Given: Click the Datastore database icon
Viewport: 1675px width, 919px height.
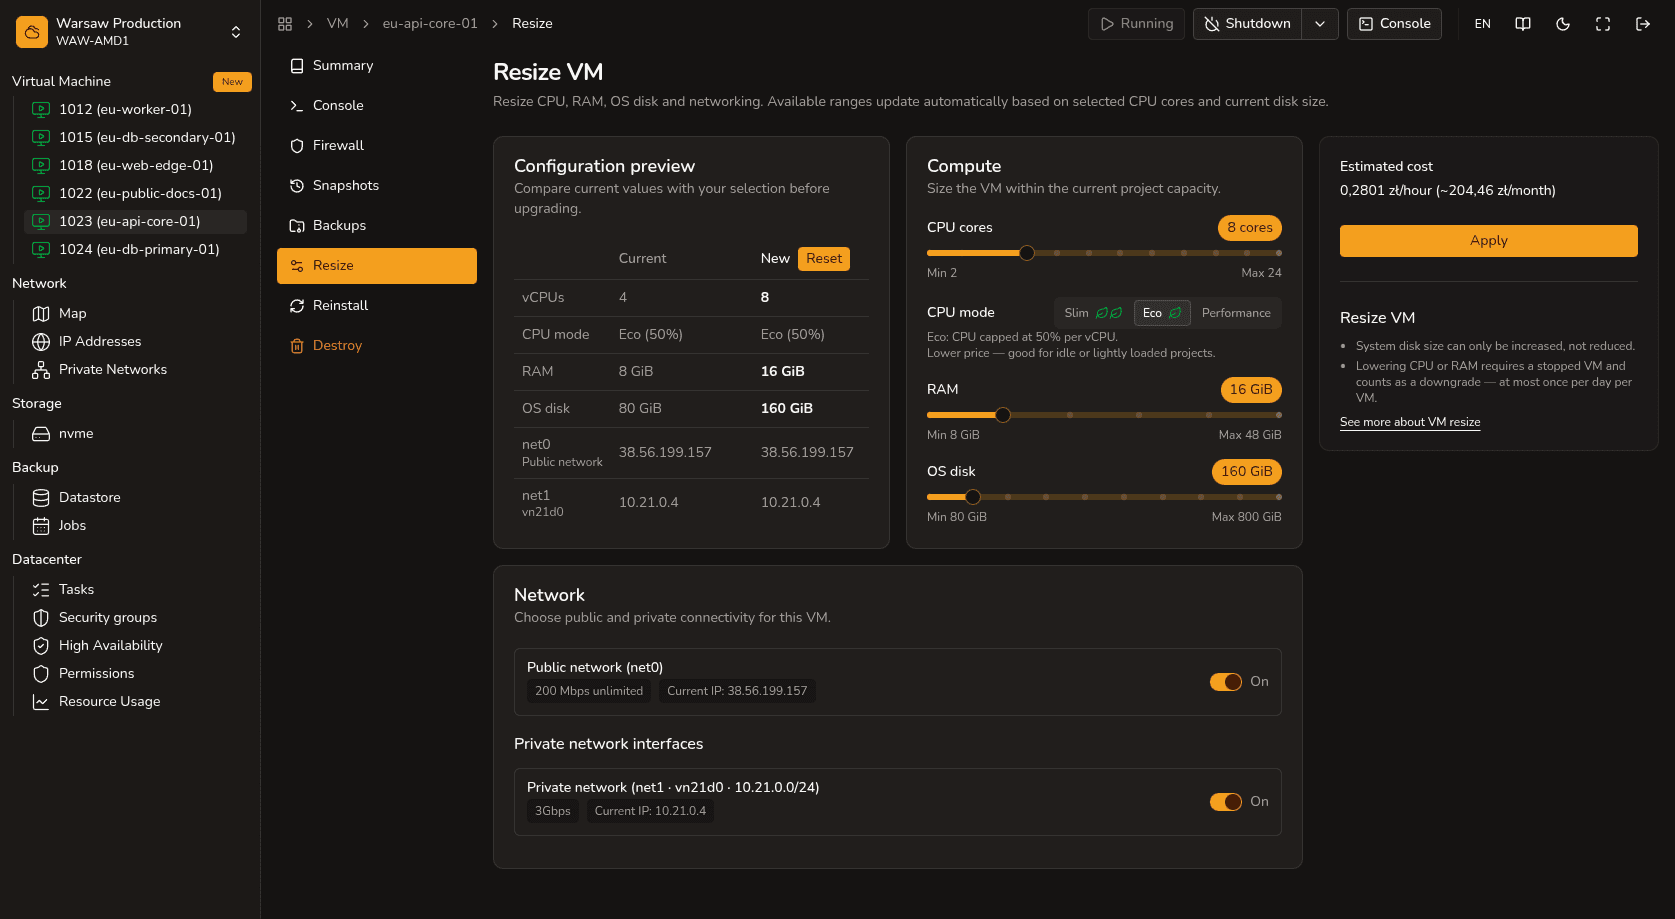Looking at the screenshot, I should point(41,497).
